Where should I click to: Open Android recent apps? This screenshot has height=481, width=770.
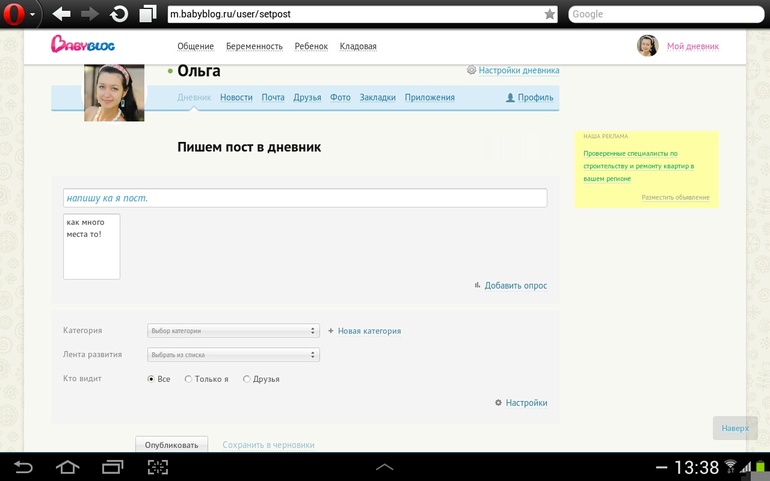click(x=112, y=467)
